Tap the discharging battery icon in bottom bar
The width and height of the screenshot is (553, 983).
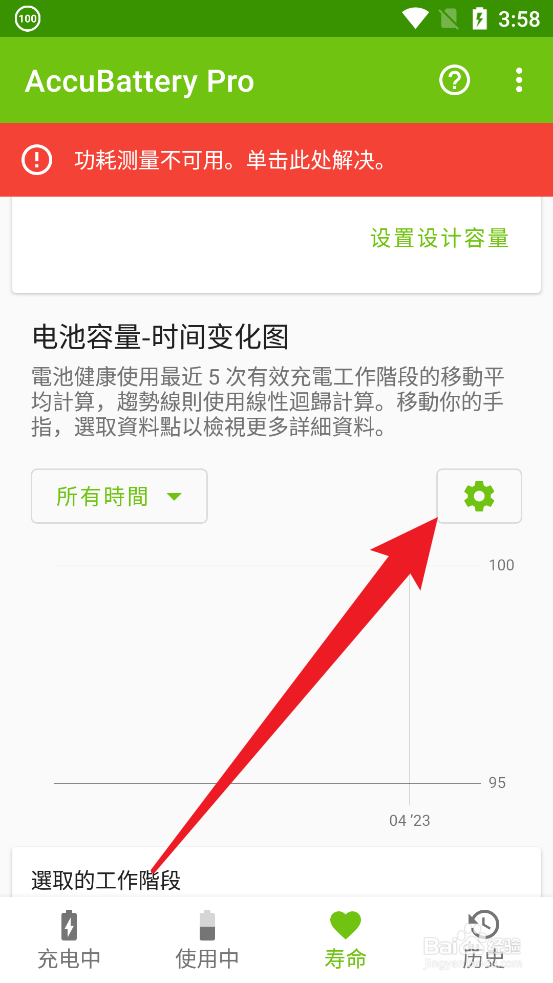207,925
